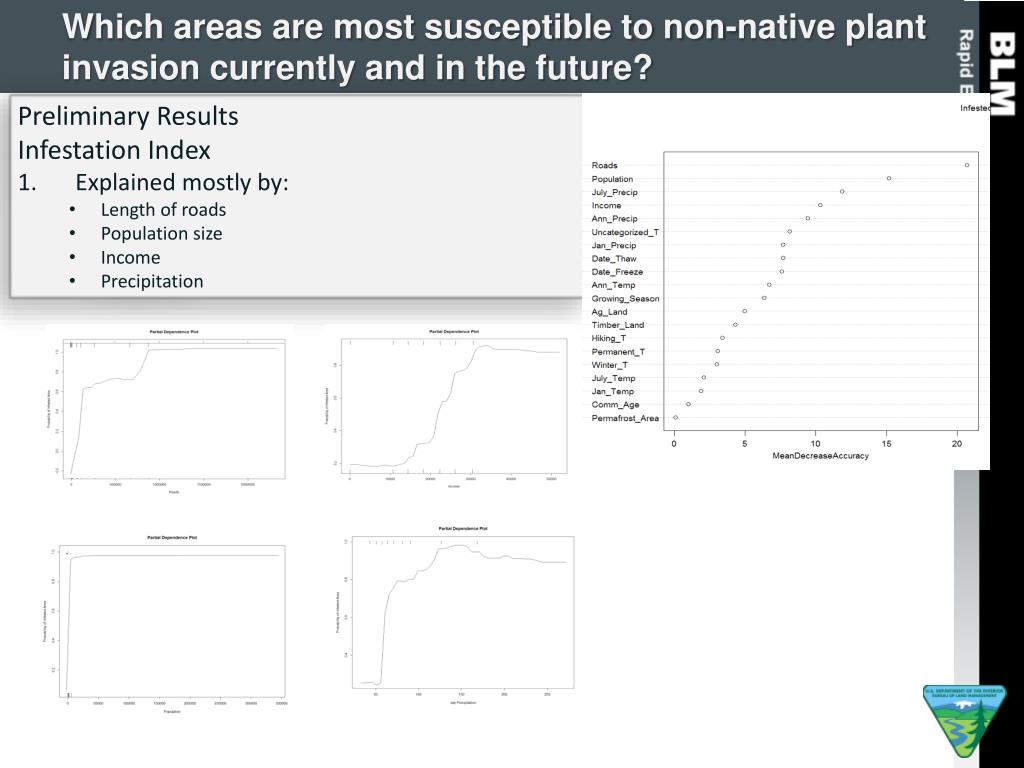Click the MeanDecreaseAccuracy axis label
The width and height of the screenshot is (1024, 768).
coord(820,456)
